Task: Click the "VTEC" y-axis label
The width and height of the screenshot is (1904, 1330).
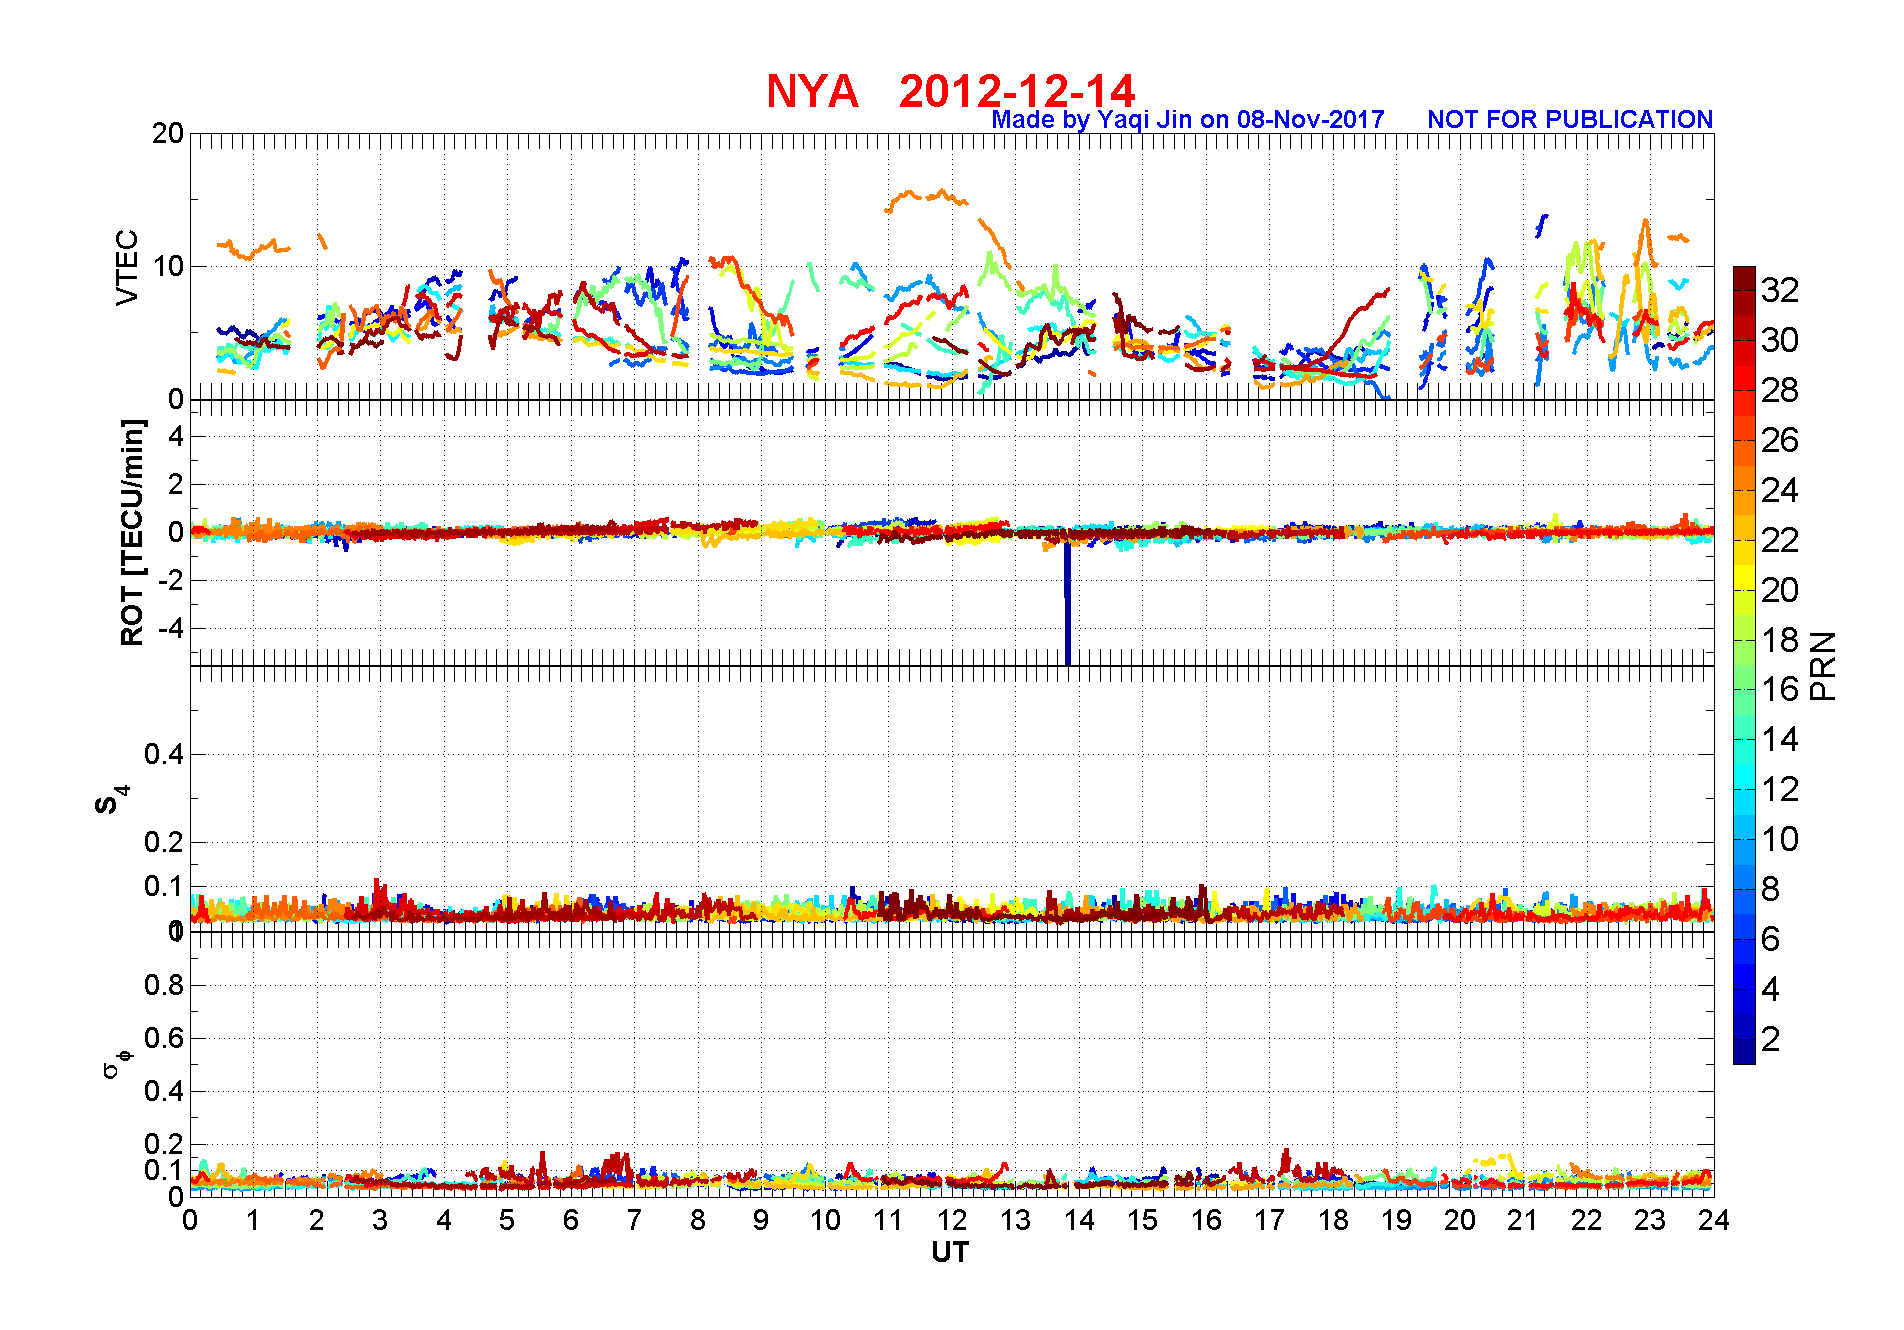Action: (127, 267)
